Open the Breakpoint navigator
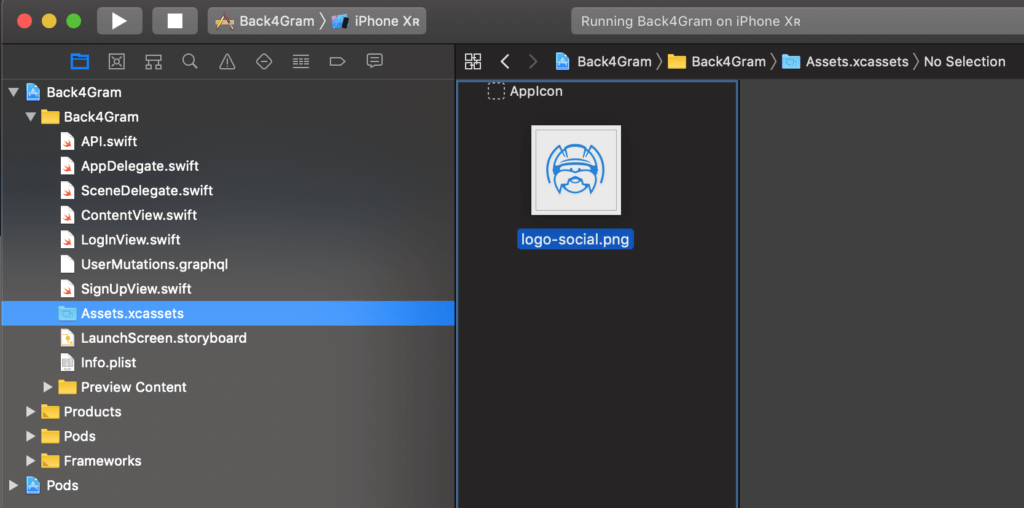Viewport: 1024px width, 508px height. click(337, 61)
